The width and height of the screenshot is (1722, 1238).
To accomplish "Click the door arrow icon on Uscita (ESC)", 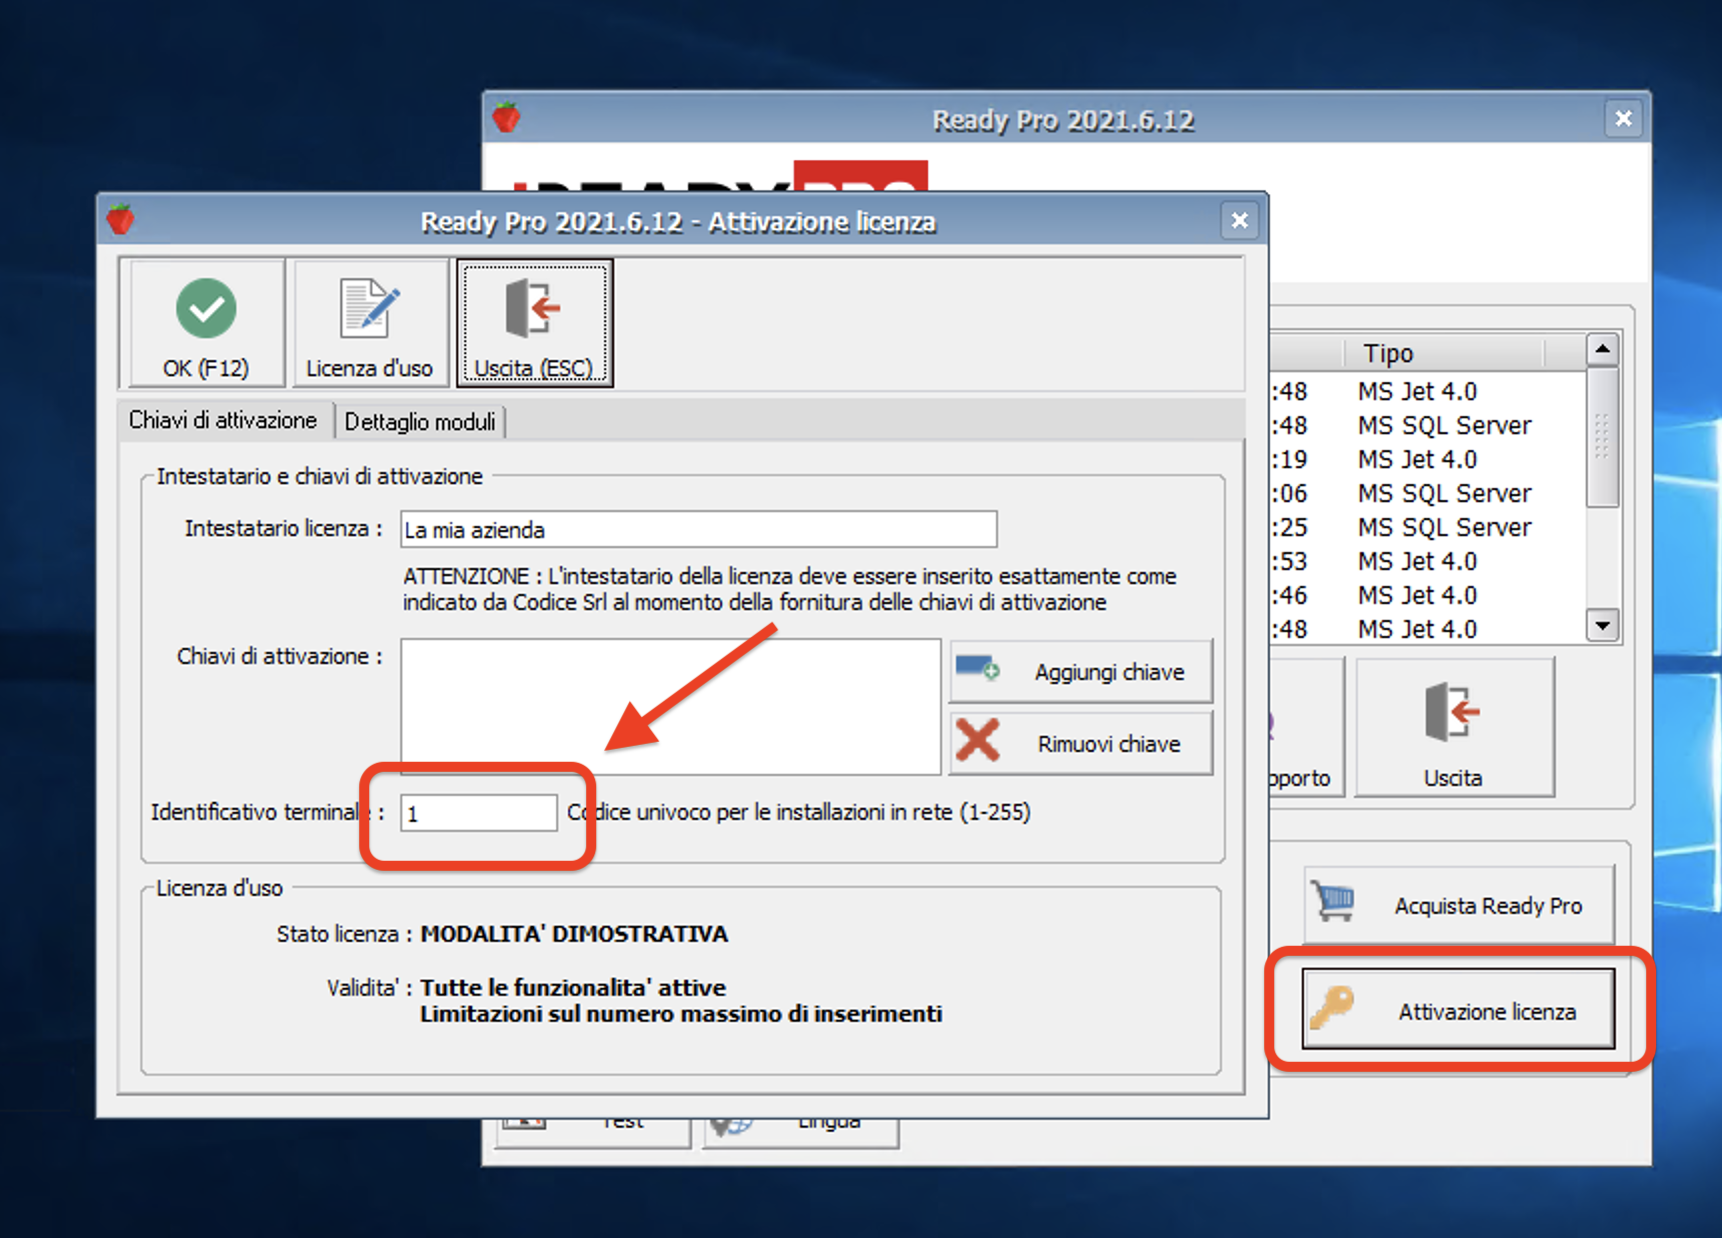I will point(533,307).
